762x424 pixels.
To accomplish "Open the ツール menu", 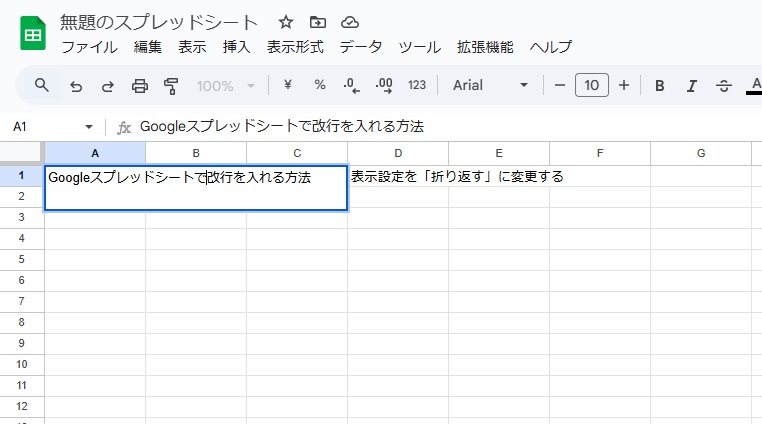I will coord(419,47).
